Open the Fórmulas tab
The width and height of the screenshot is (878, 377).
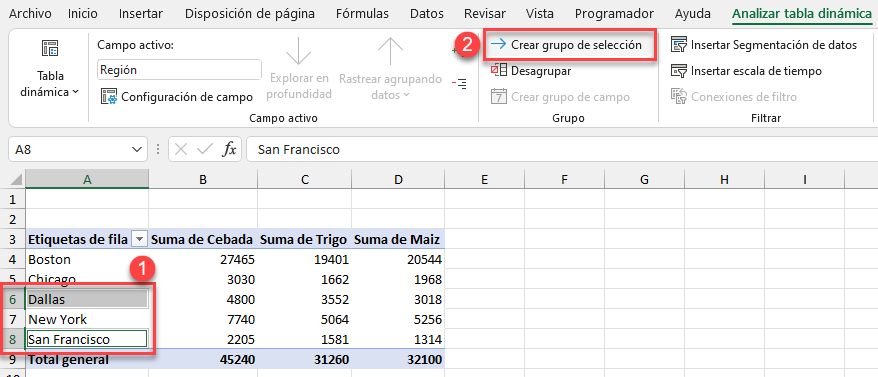[362, 13]
